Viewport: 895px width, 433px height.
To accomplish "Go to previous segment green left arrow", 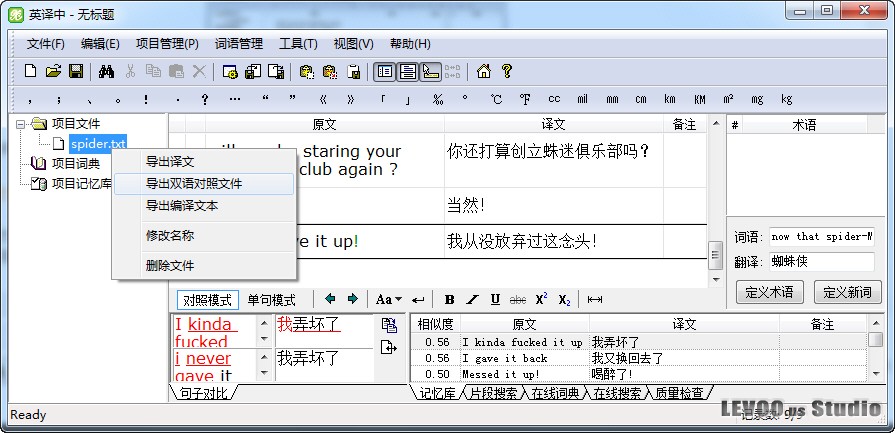I will (x=330, y=299).
